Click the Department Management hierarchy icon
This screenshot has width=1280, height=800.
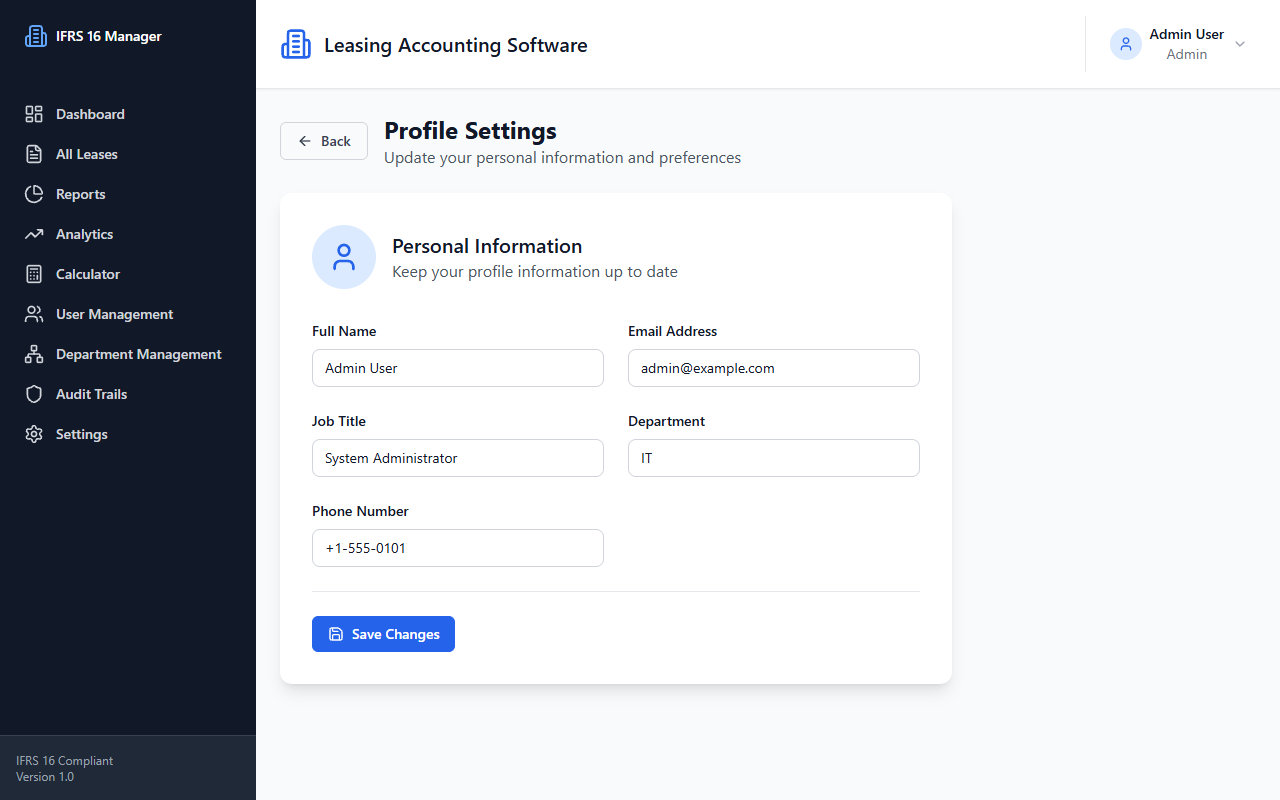point(34,354)
